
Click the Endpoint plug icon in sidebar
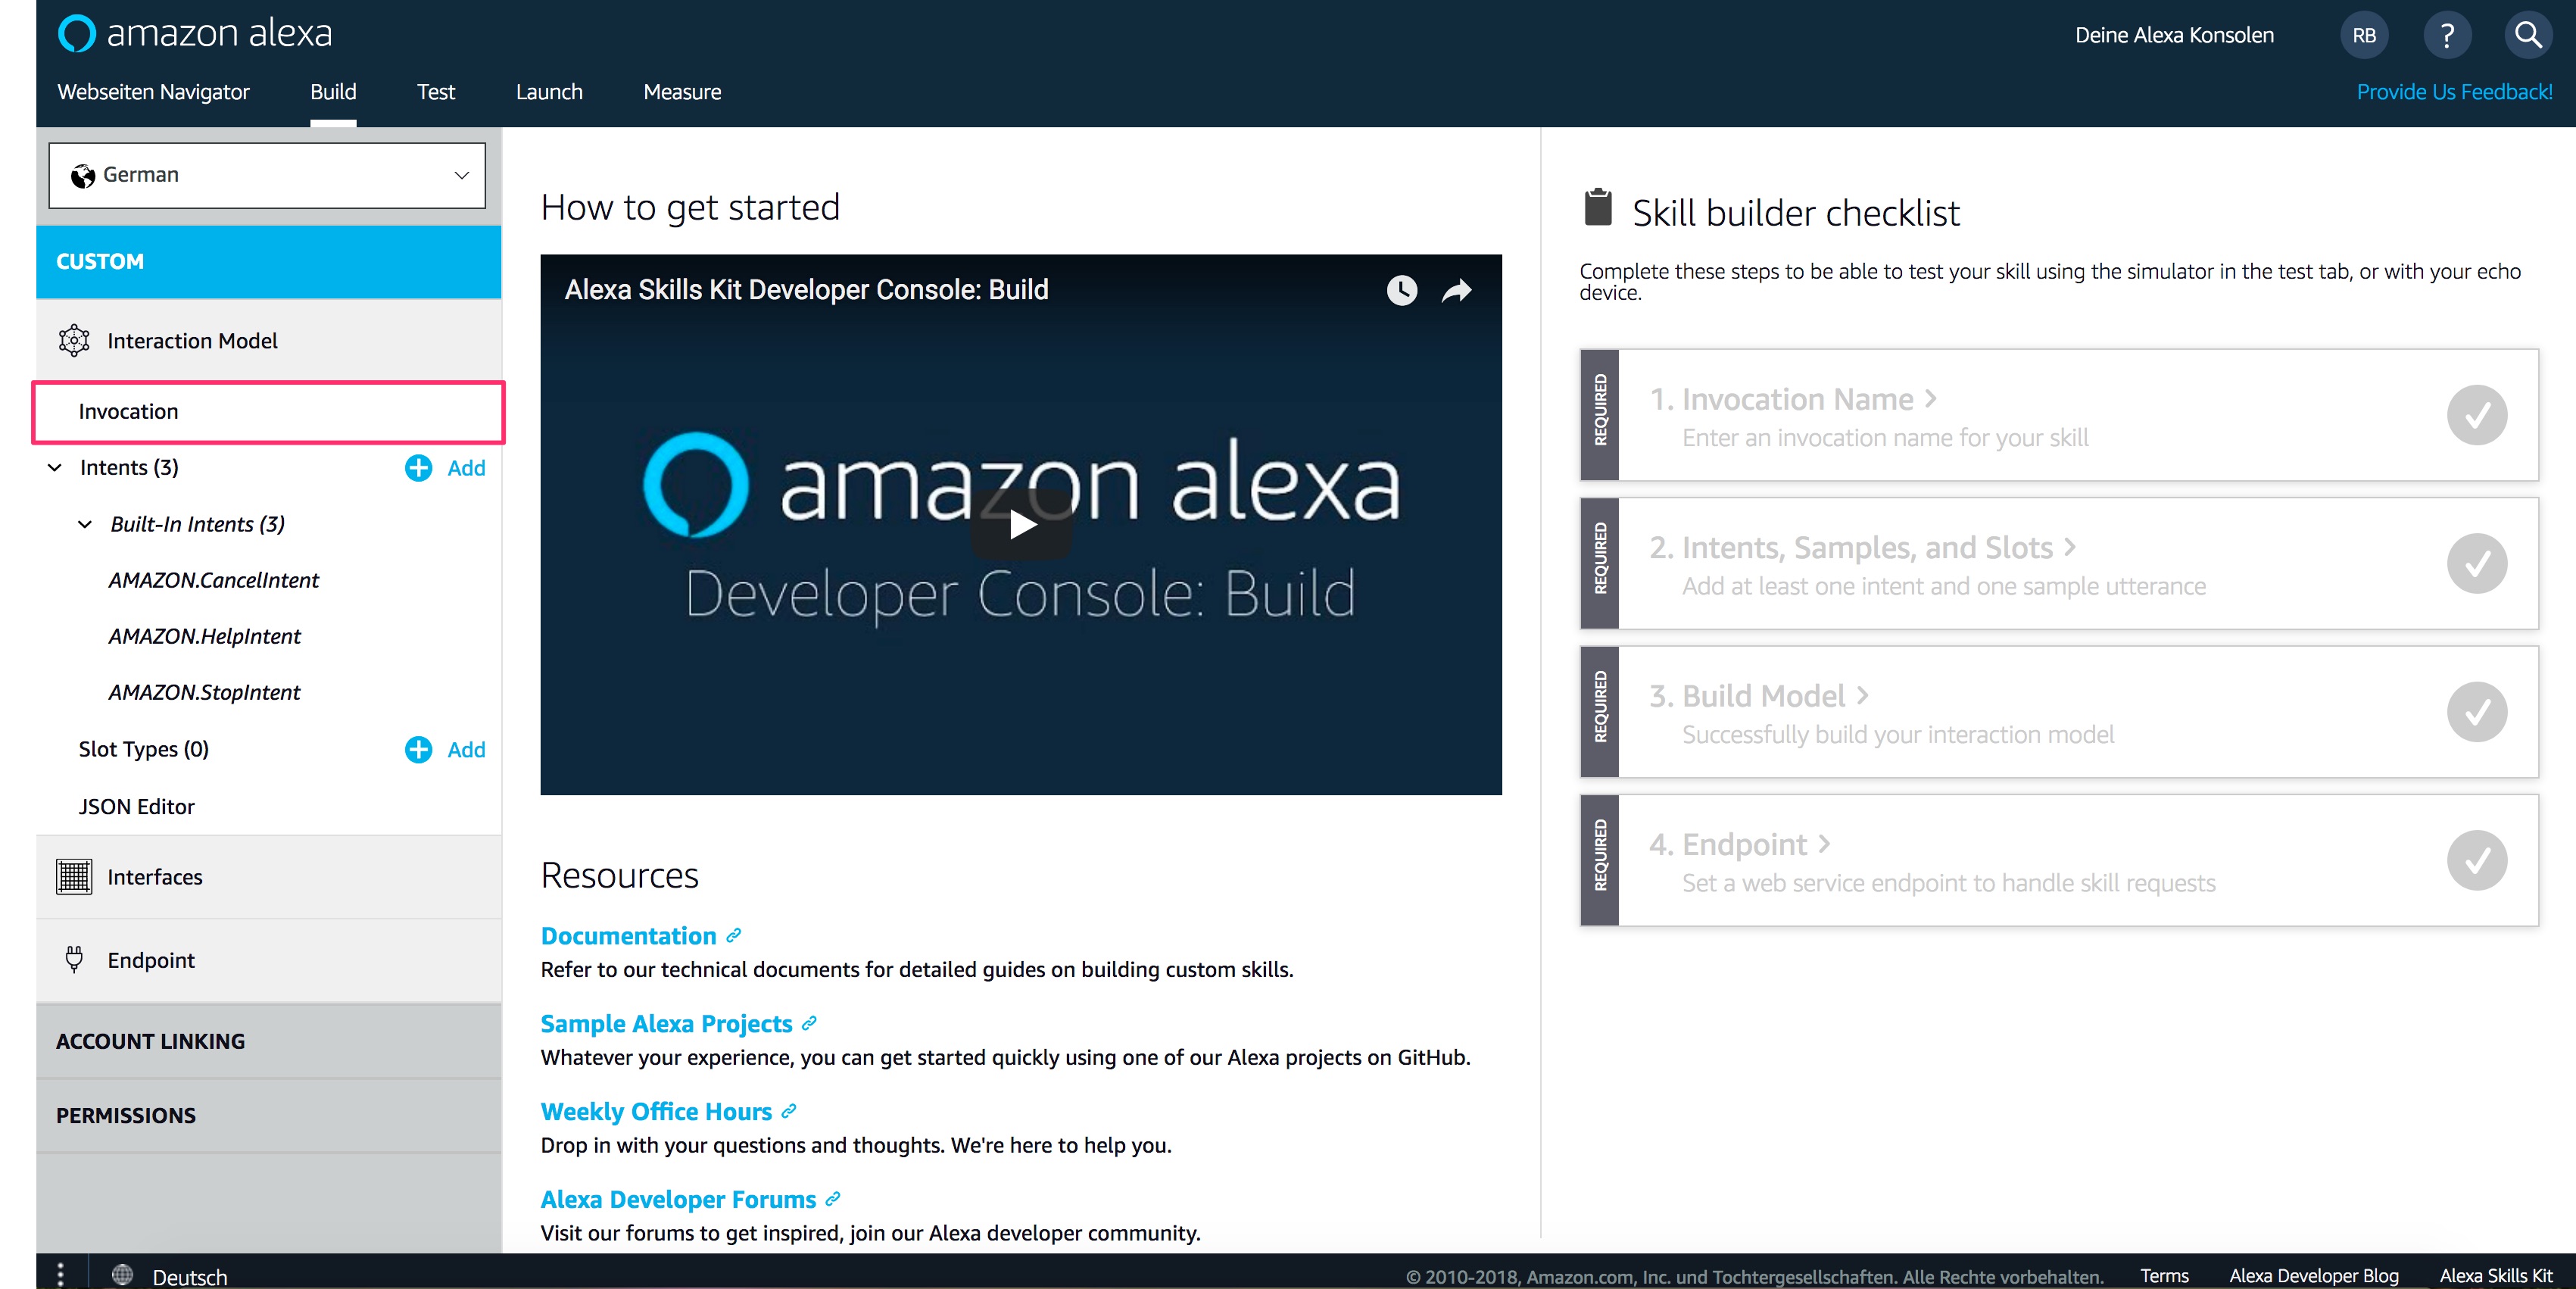pyautogui.click(x=74, y=959)
